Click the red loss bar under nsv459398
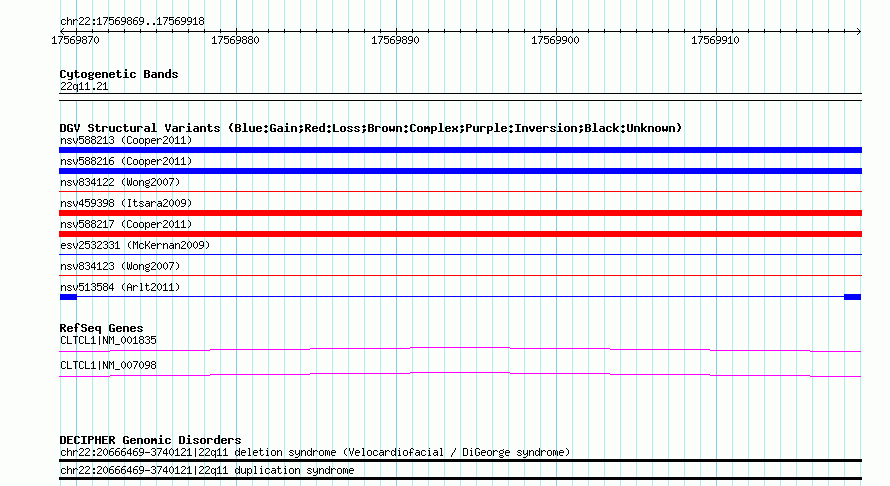The width and height of the screenshot is (890, 486). click(460, 213)
